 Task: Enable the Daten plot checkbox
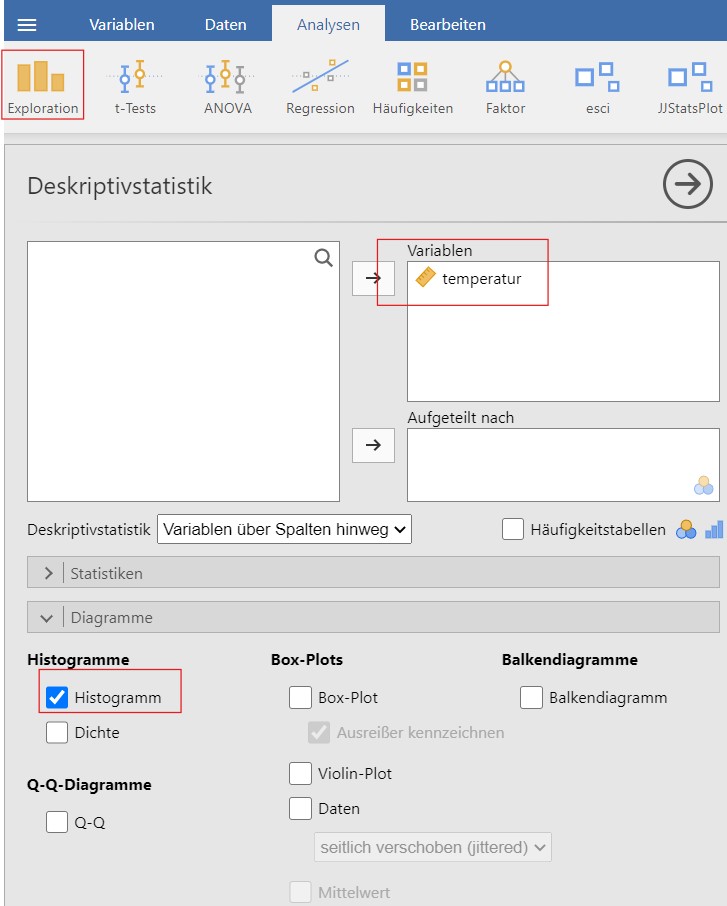(x=300, y=808)
